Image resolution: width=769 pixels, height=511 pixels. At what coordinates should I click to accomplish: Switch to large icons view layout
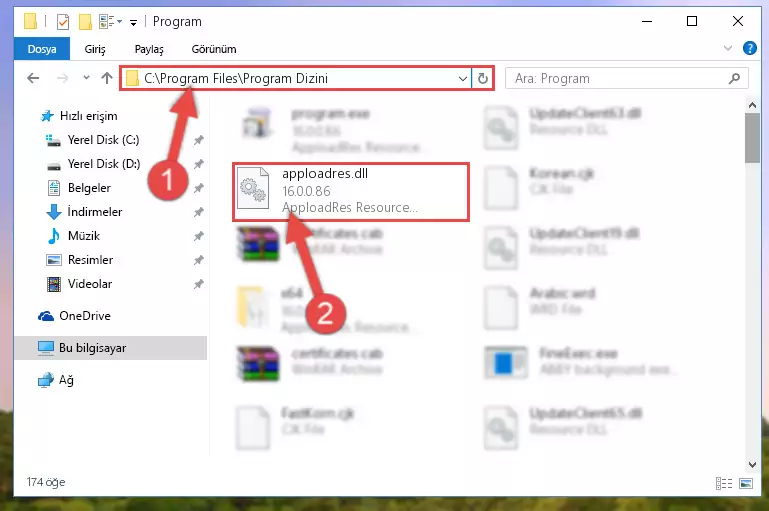click(745, 484)
